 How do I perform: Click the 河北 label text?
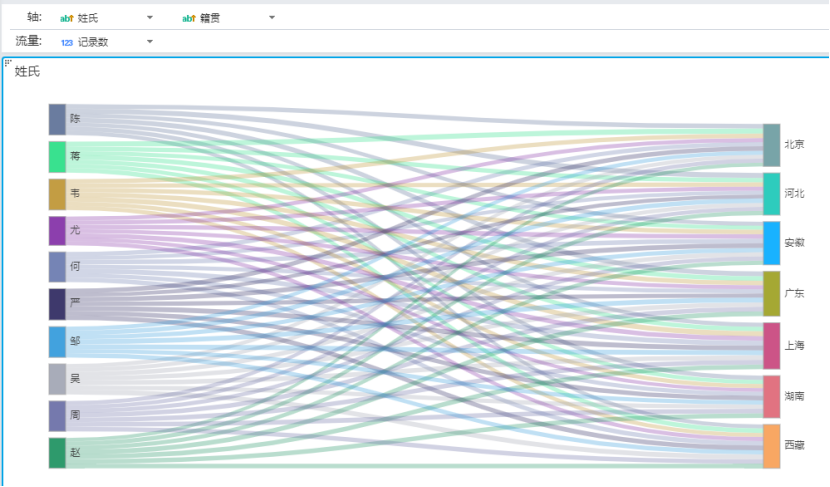(x=795, y=193)
